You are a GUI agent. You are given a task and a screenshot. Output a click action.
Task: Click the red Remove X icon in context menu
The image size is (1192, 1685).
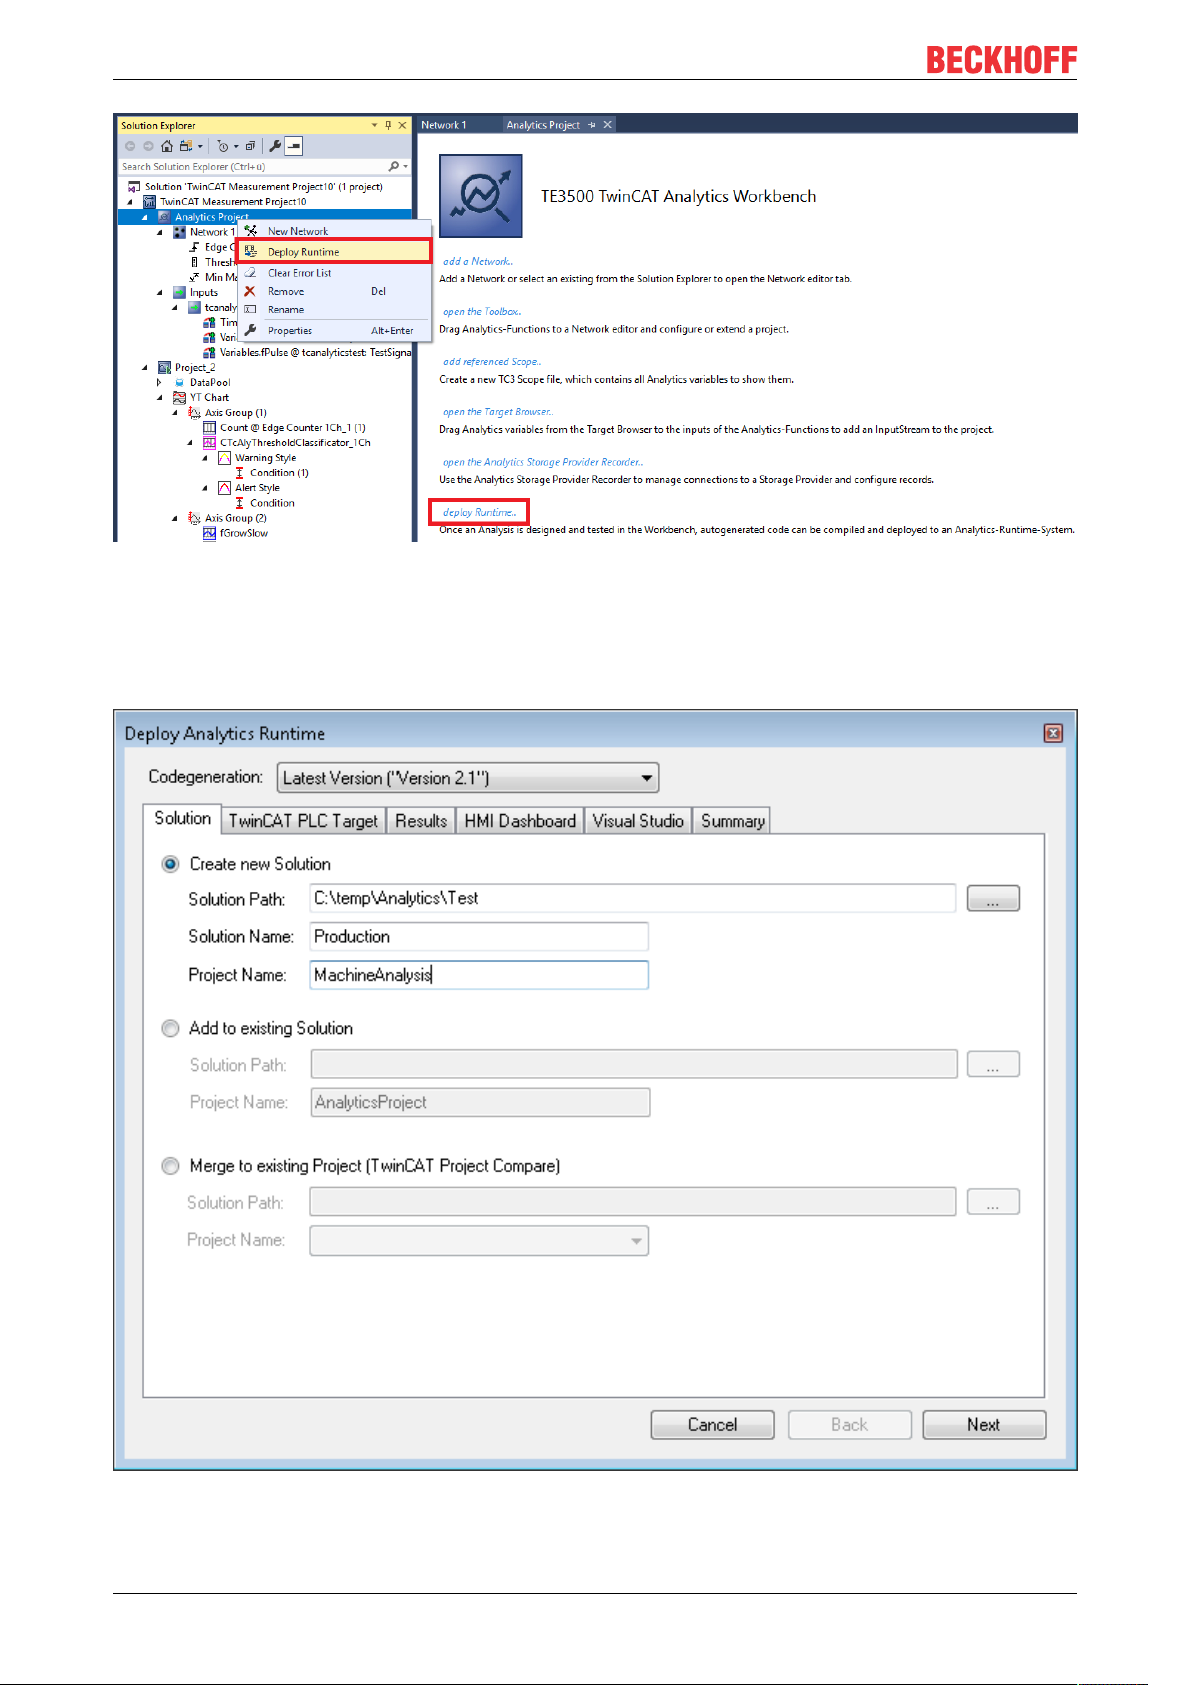click(x=250, y=291)
